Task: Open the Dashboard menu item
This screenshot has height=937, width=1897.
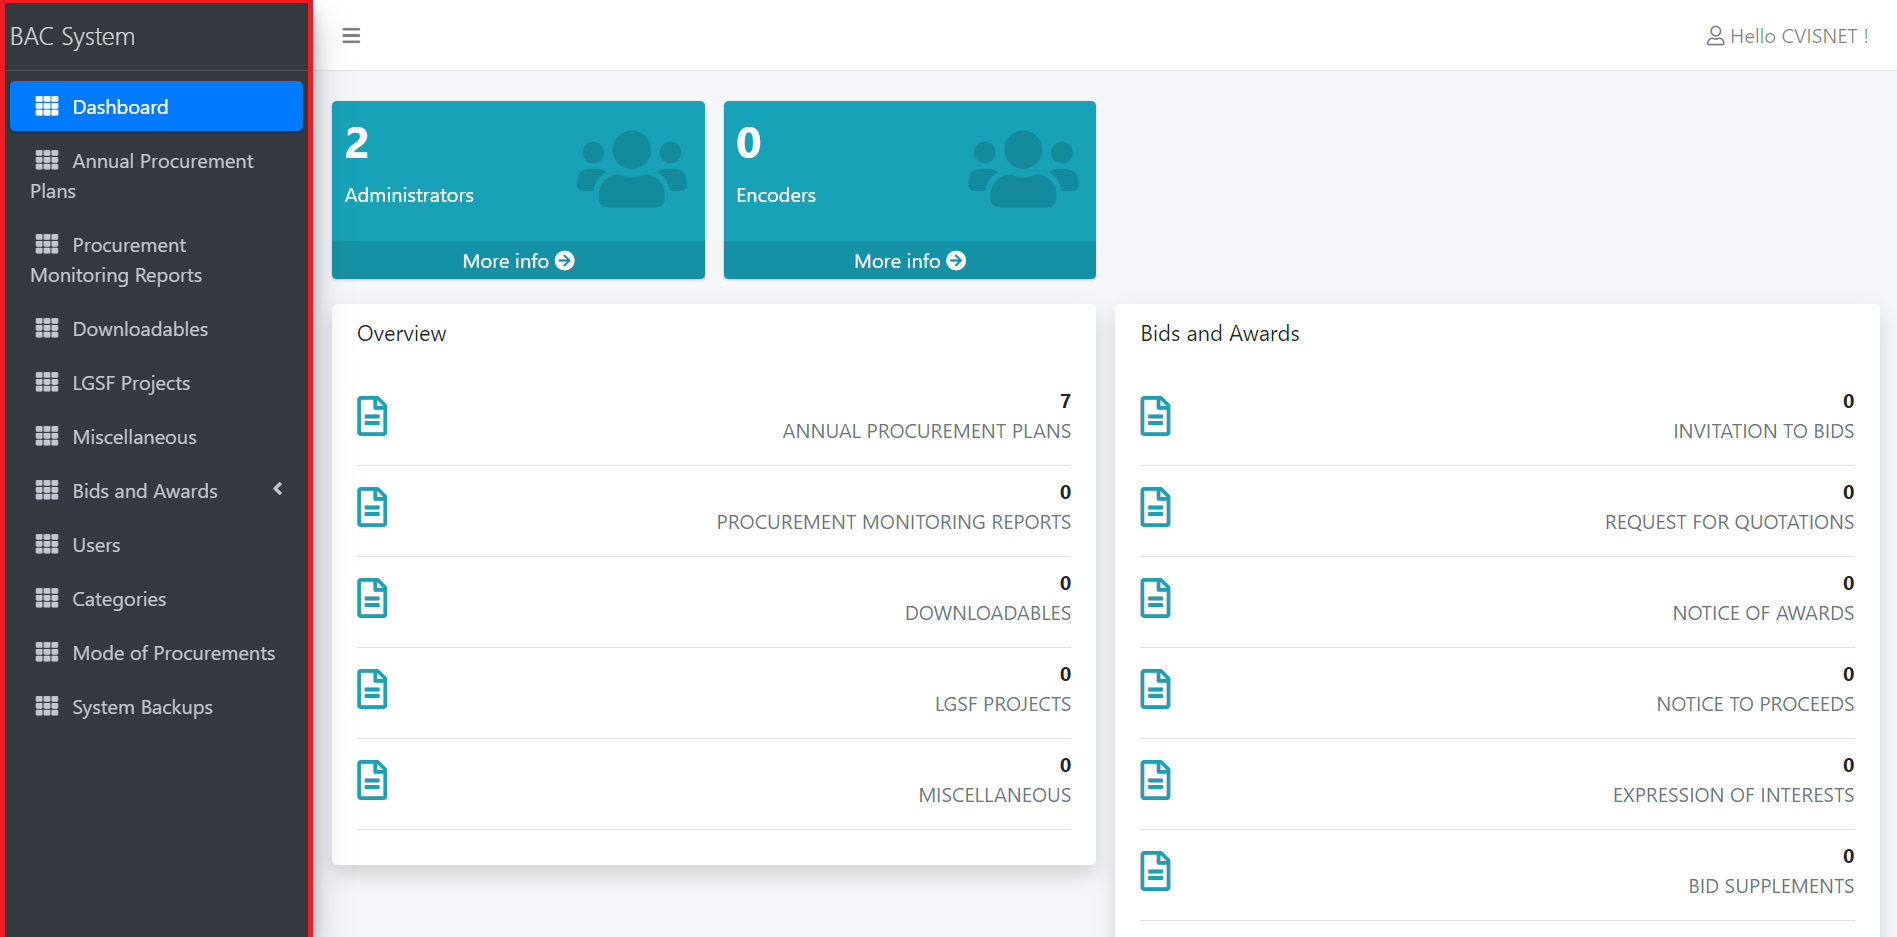Action: click(156, 106)
